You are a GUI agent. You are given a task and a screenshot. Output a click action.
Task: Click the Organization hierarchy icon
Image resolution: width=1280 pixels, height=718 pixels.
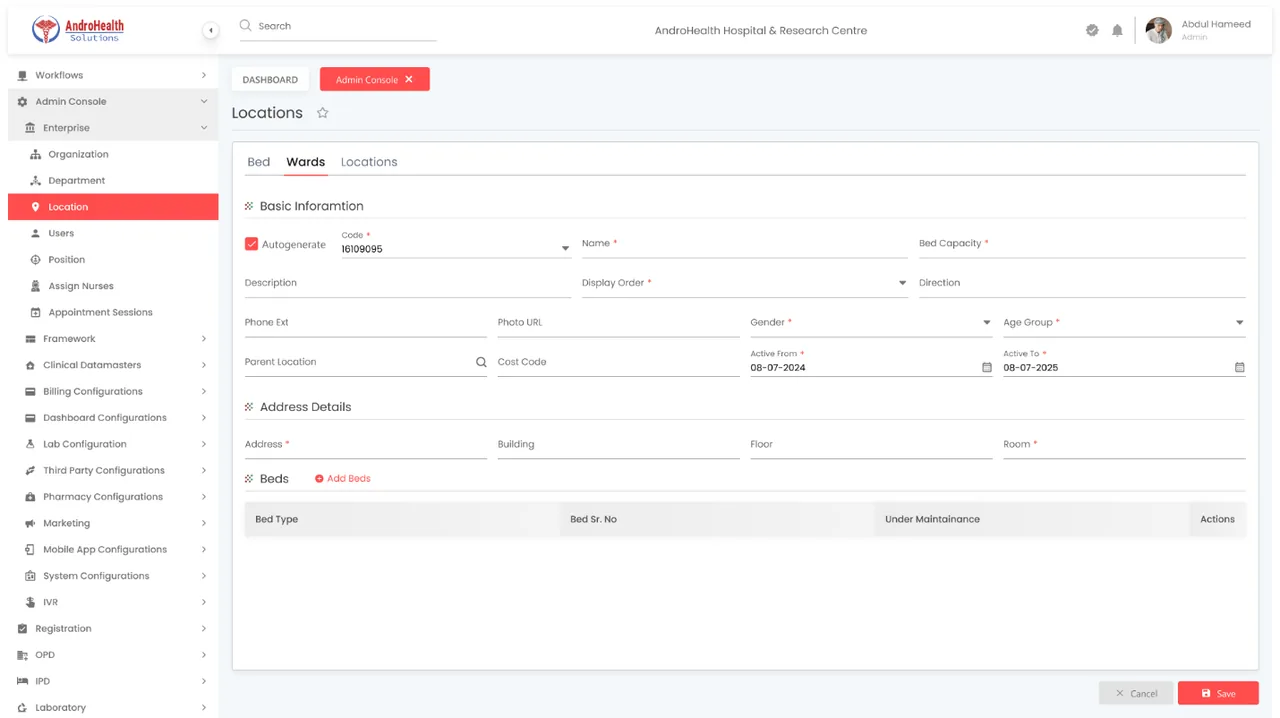coord(36,154)
